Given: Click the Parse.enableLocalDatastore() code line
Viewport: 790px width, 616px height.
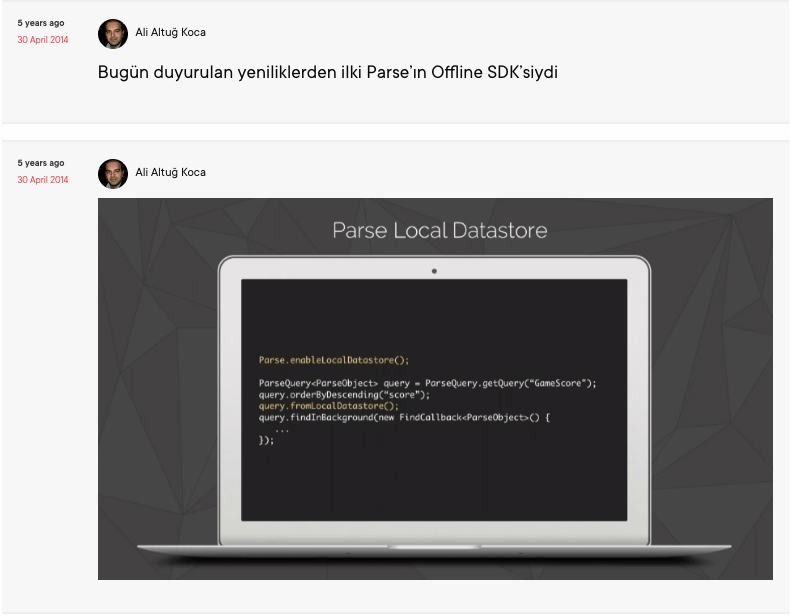Looking at the screenshot, I should 334,360.
